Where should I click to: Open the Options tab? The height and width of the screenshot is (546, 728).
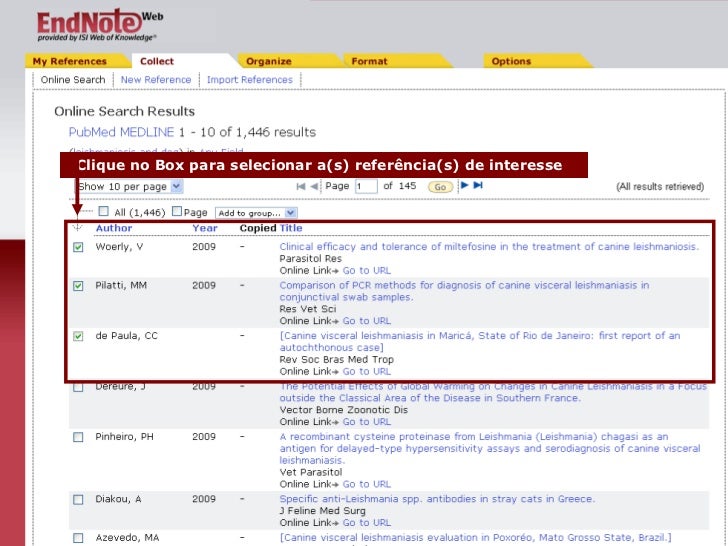pyautogui.click(x=511, y=61)
